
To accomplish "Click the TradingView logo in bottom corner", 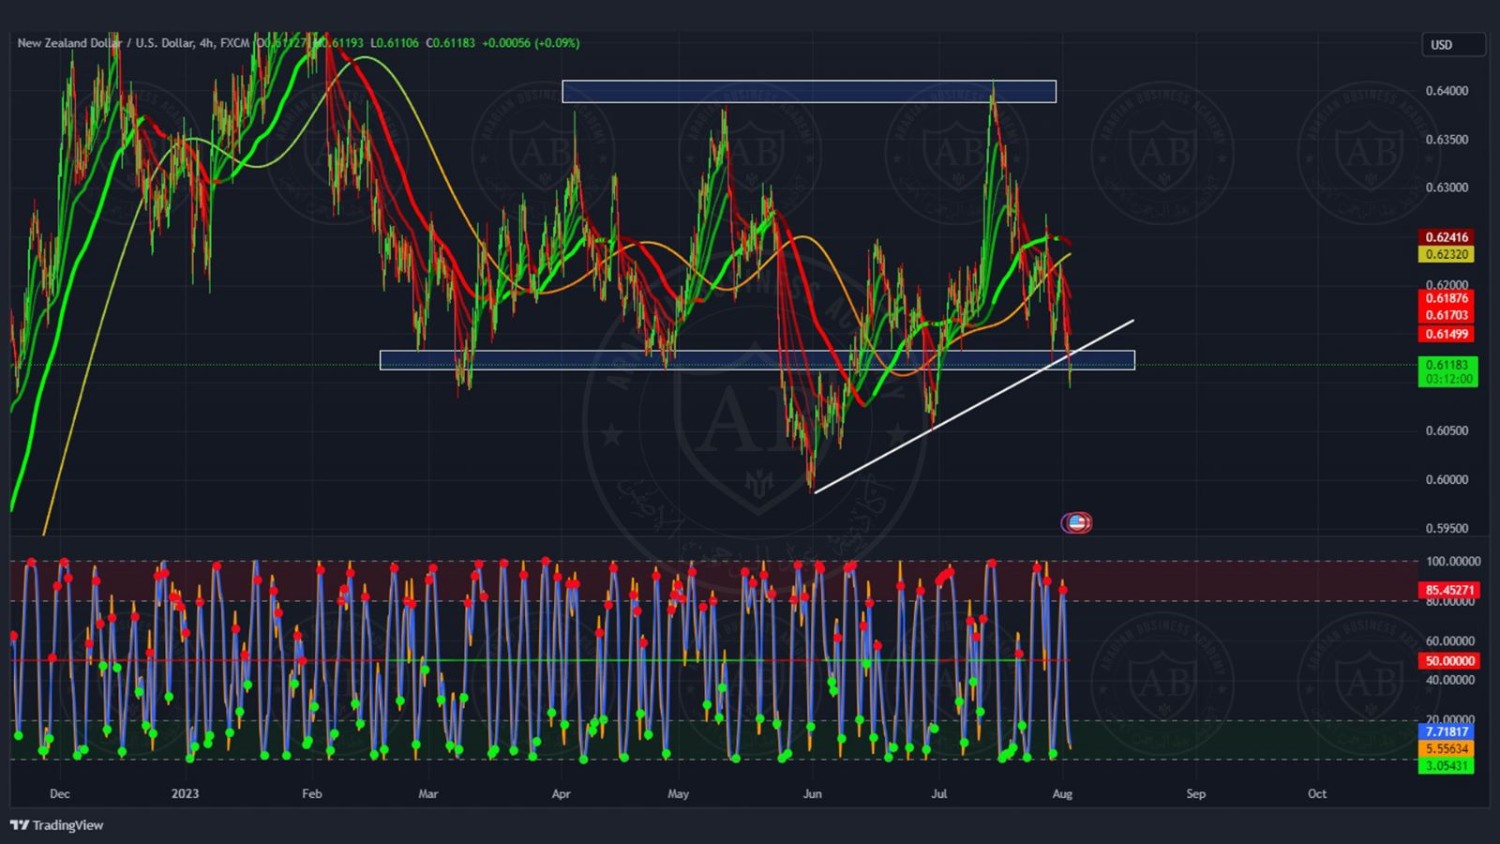I will coord(57,825).
